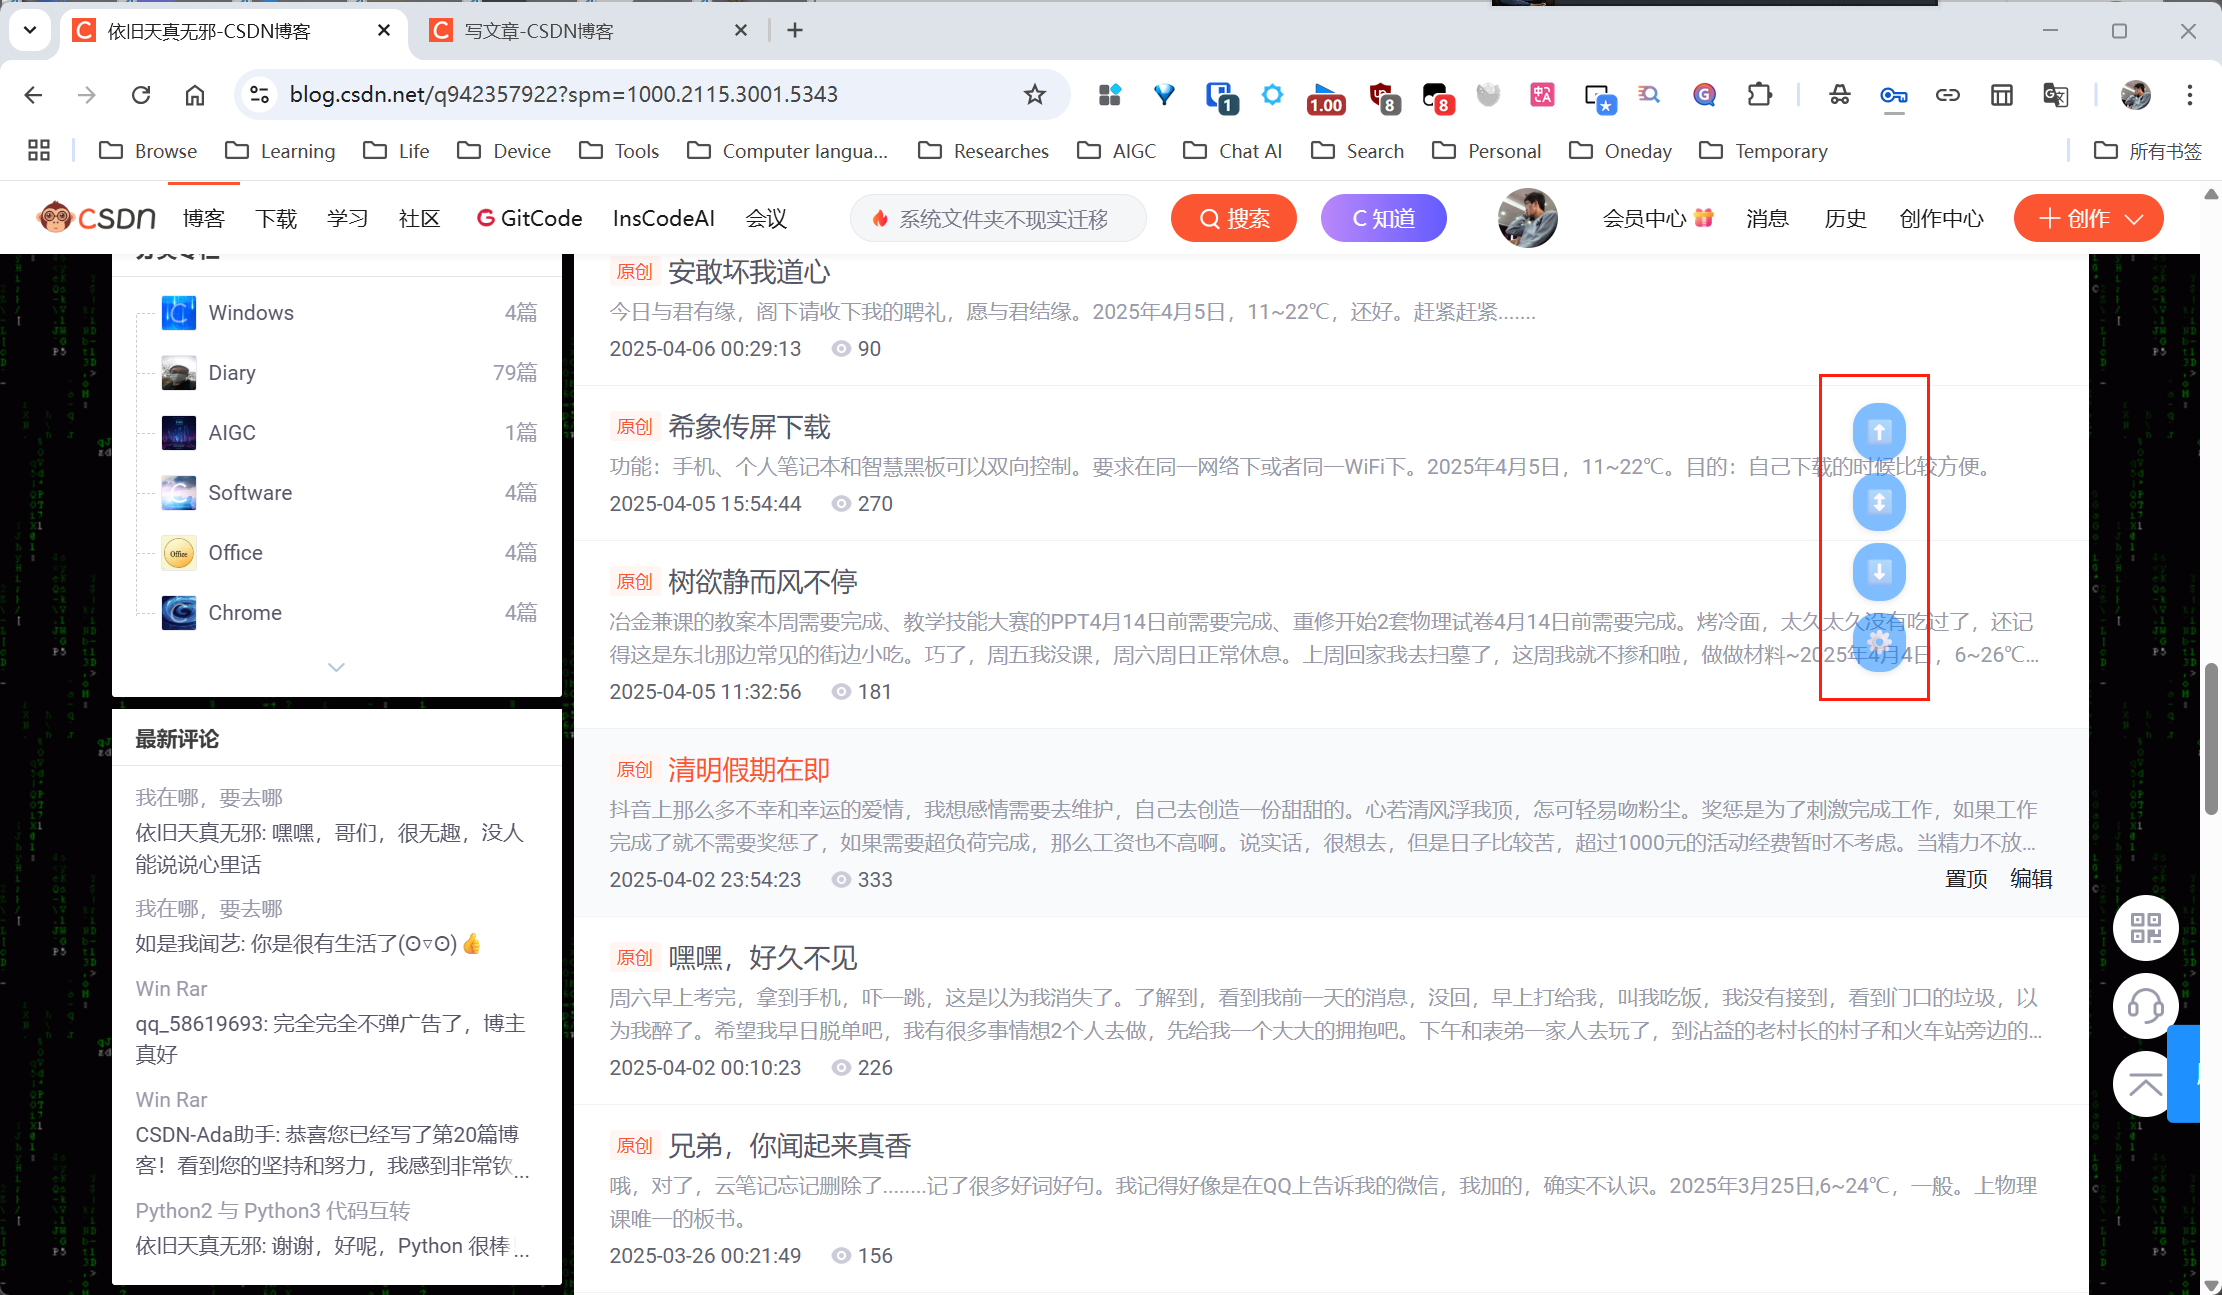Click the CSDN logo

[97, 217]
